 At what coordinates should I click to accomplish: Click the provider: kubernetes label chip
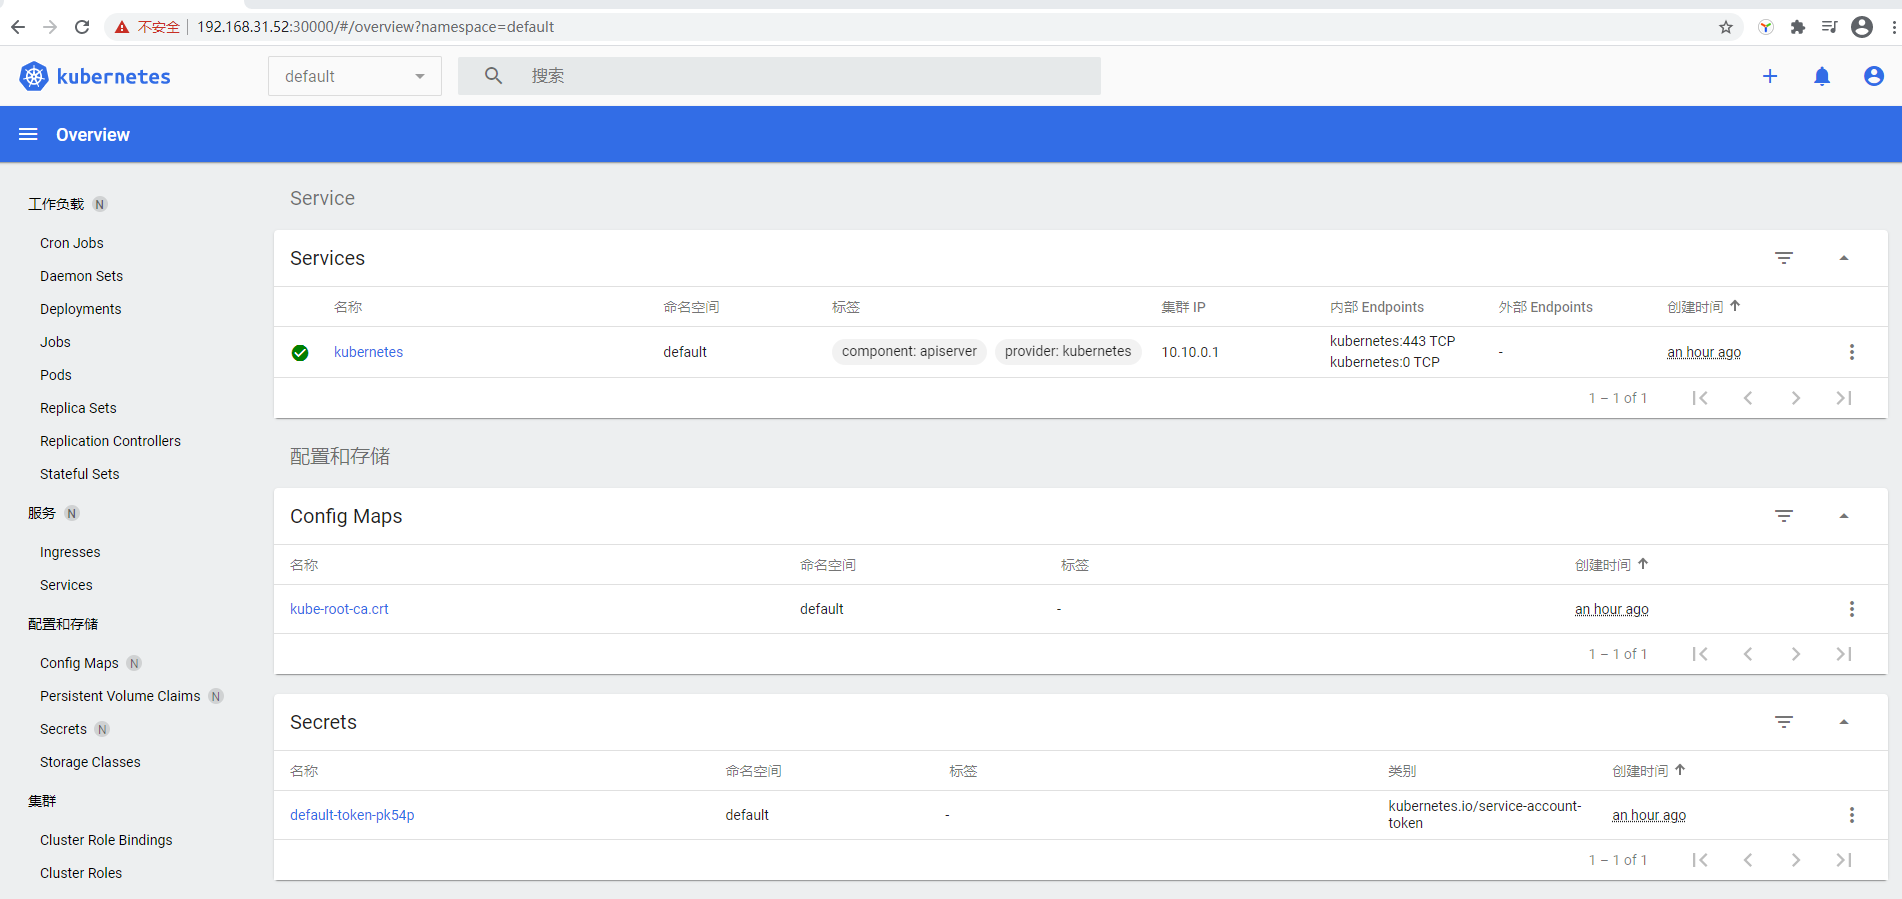pos(1068,351)
